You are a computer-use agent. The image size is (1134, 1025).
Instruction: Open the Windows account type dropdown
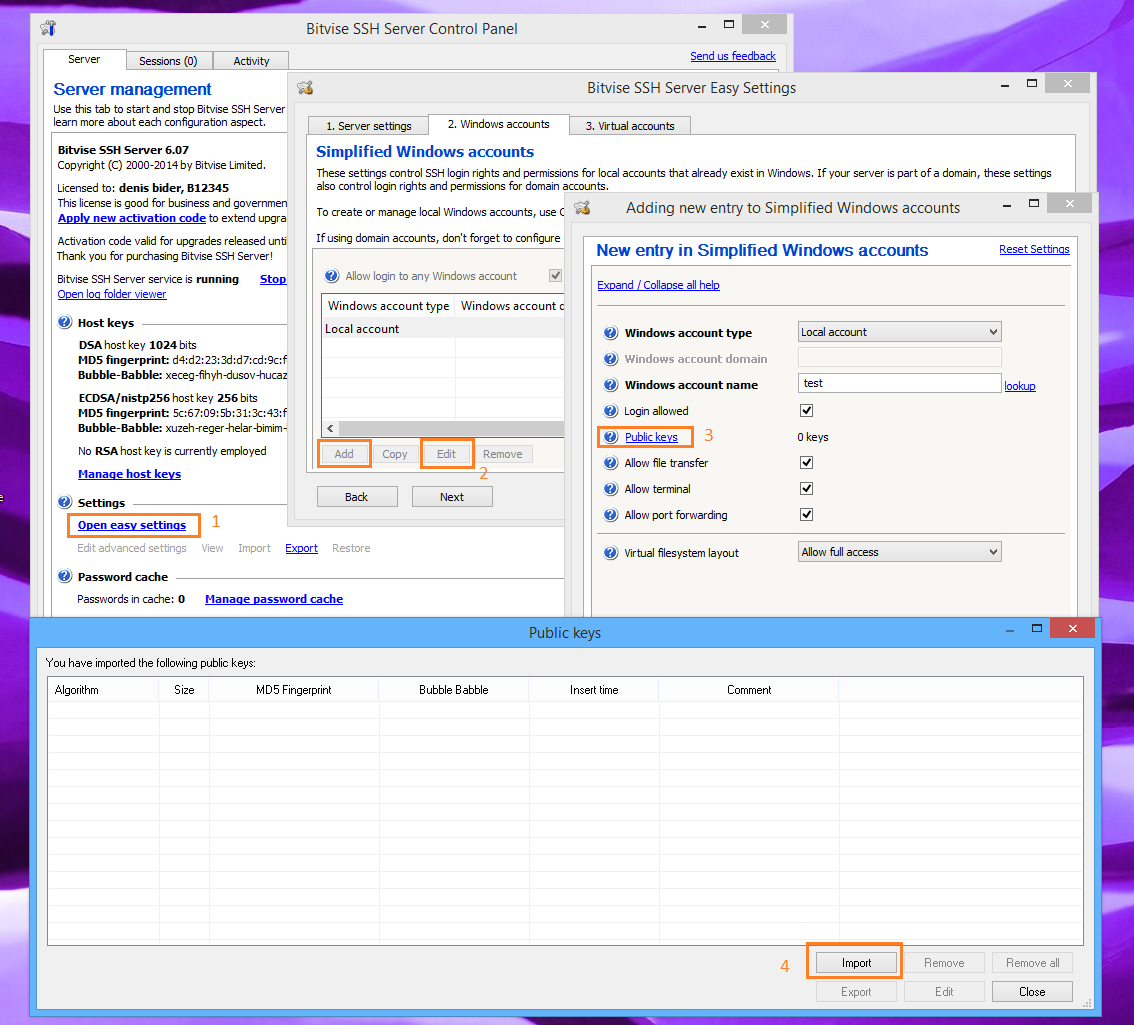point(899,332)
